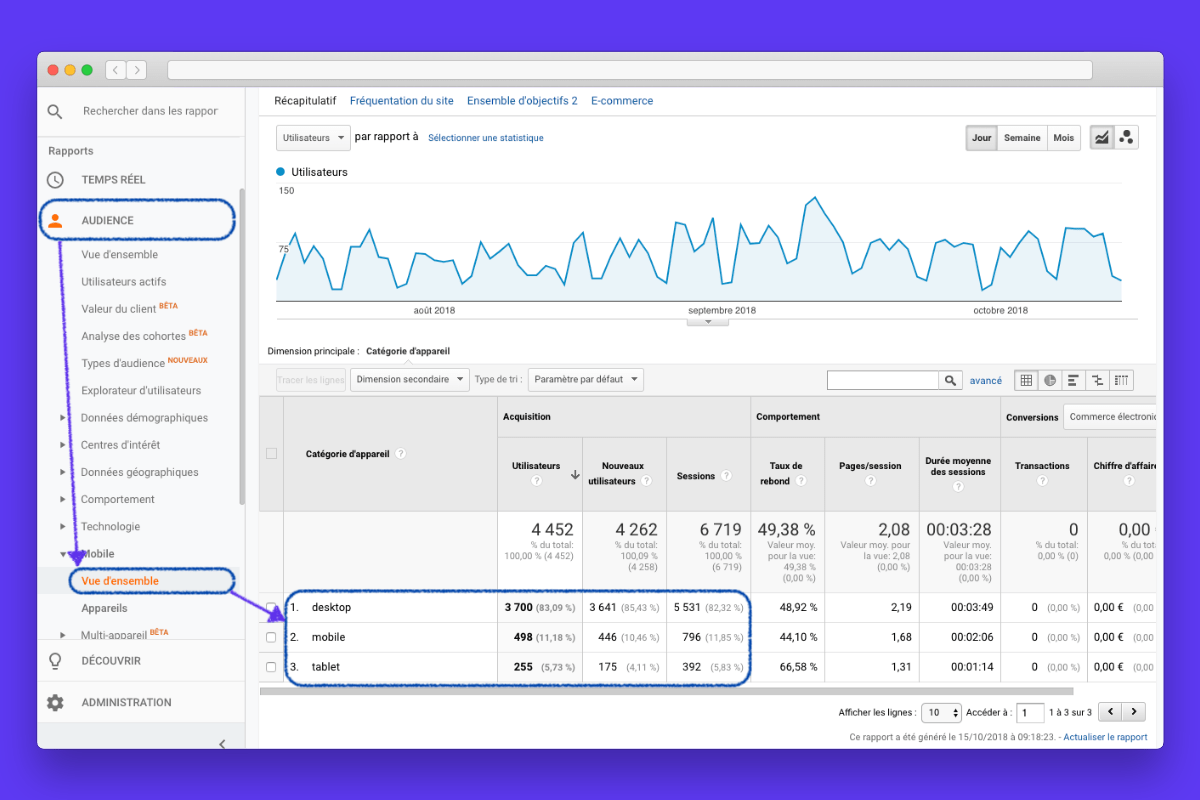The width and height of the screenshot is (1200, 800).
Task: Check the select-all rows checkbox in header
Action: pos(270,453)
